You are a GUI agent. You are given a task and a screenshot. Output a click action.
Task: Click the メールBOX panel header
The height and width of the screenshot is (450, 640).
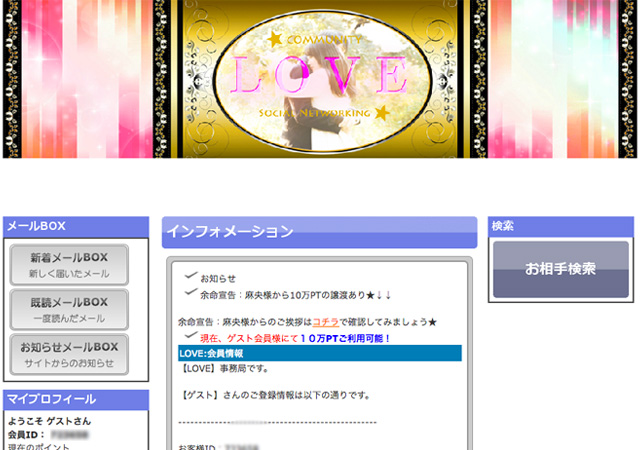point(76,227)
